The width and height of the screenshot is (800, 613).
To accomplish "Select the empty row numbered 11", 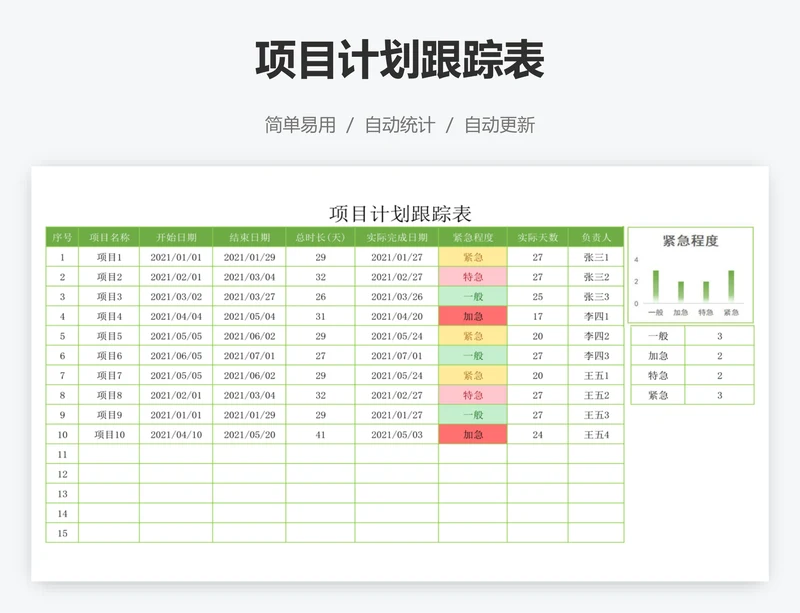I will [335, 454].
